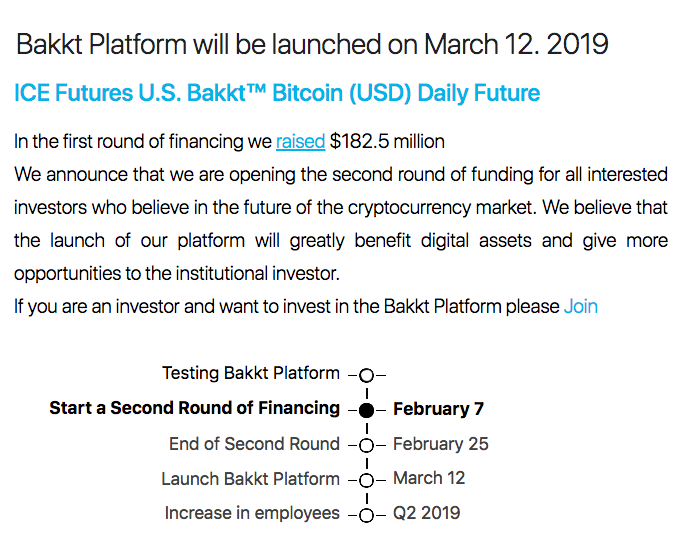Image resolution: width=685 pixels, height=541 pixels.
Task: Click the "Increase in employees" label
Action: (x=252, y=513)
